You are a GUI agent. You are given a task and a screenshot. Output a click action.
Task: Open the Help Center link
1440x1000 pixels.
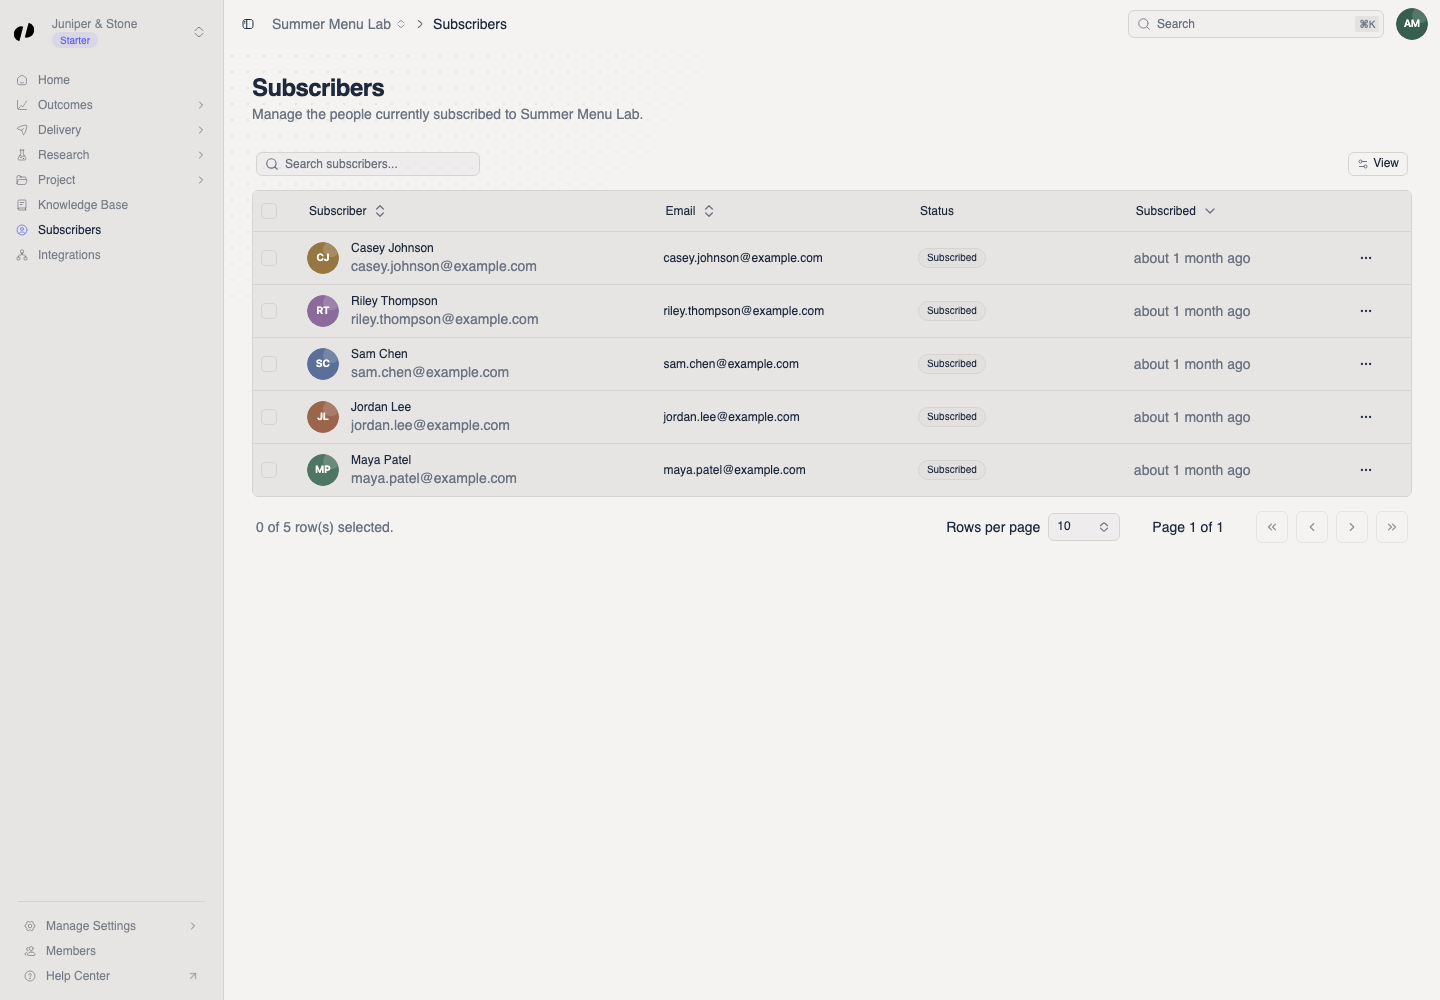(111, 976)
